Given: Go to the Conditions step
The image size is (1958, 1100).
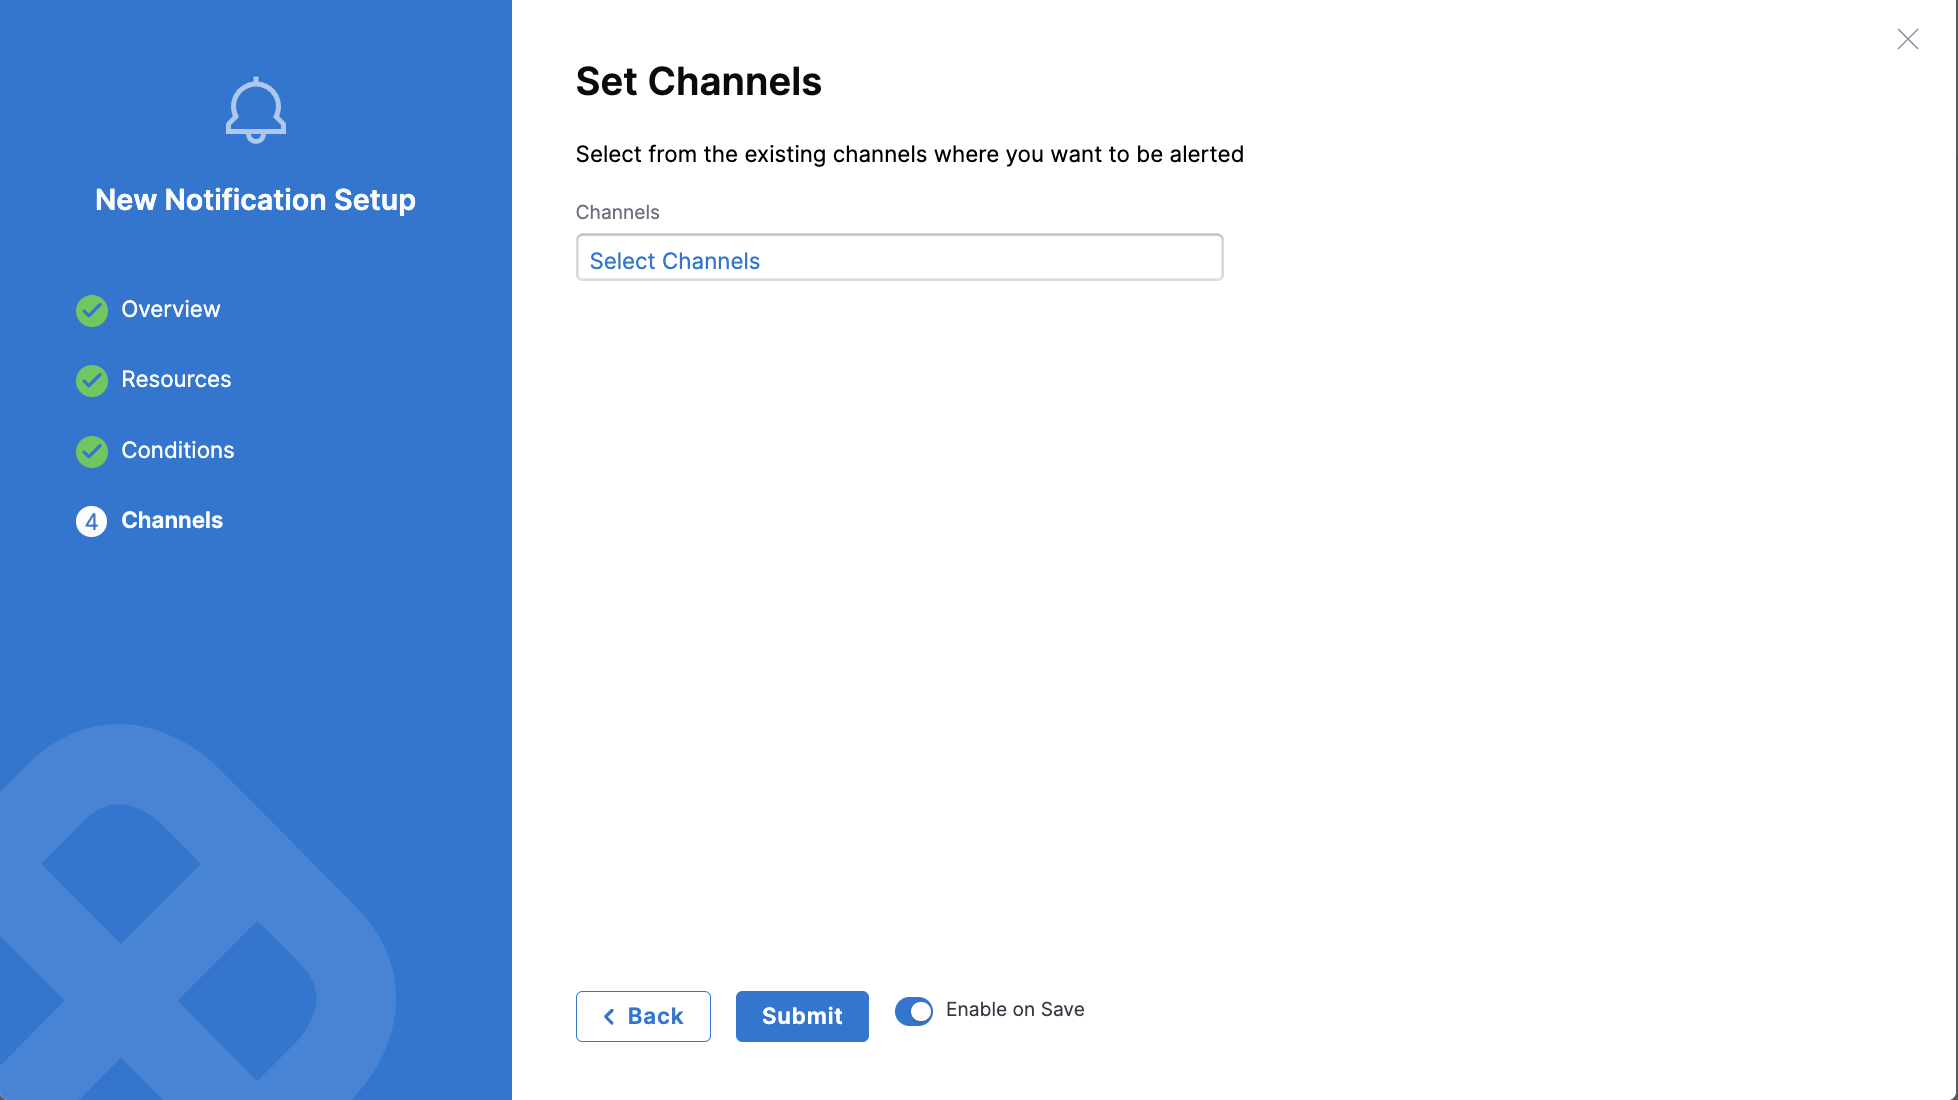Looking at the screenshot, I should pos(178,450).
